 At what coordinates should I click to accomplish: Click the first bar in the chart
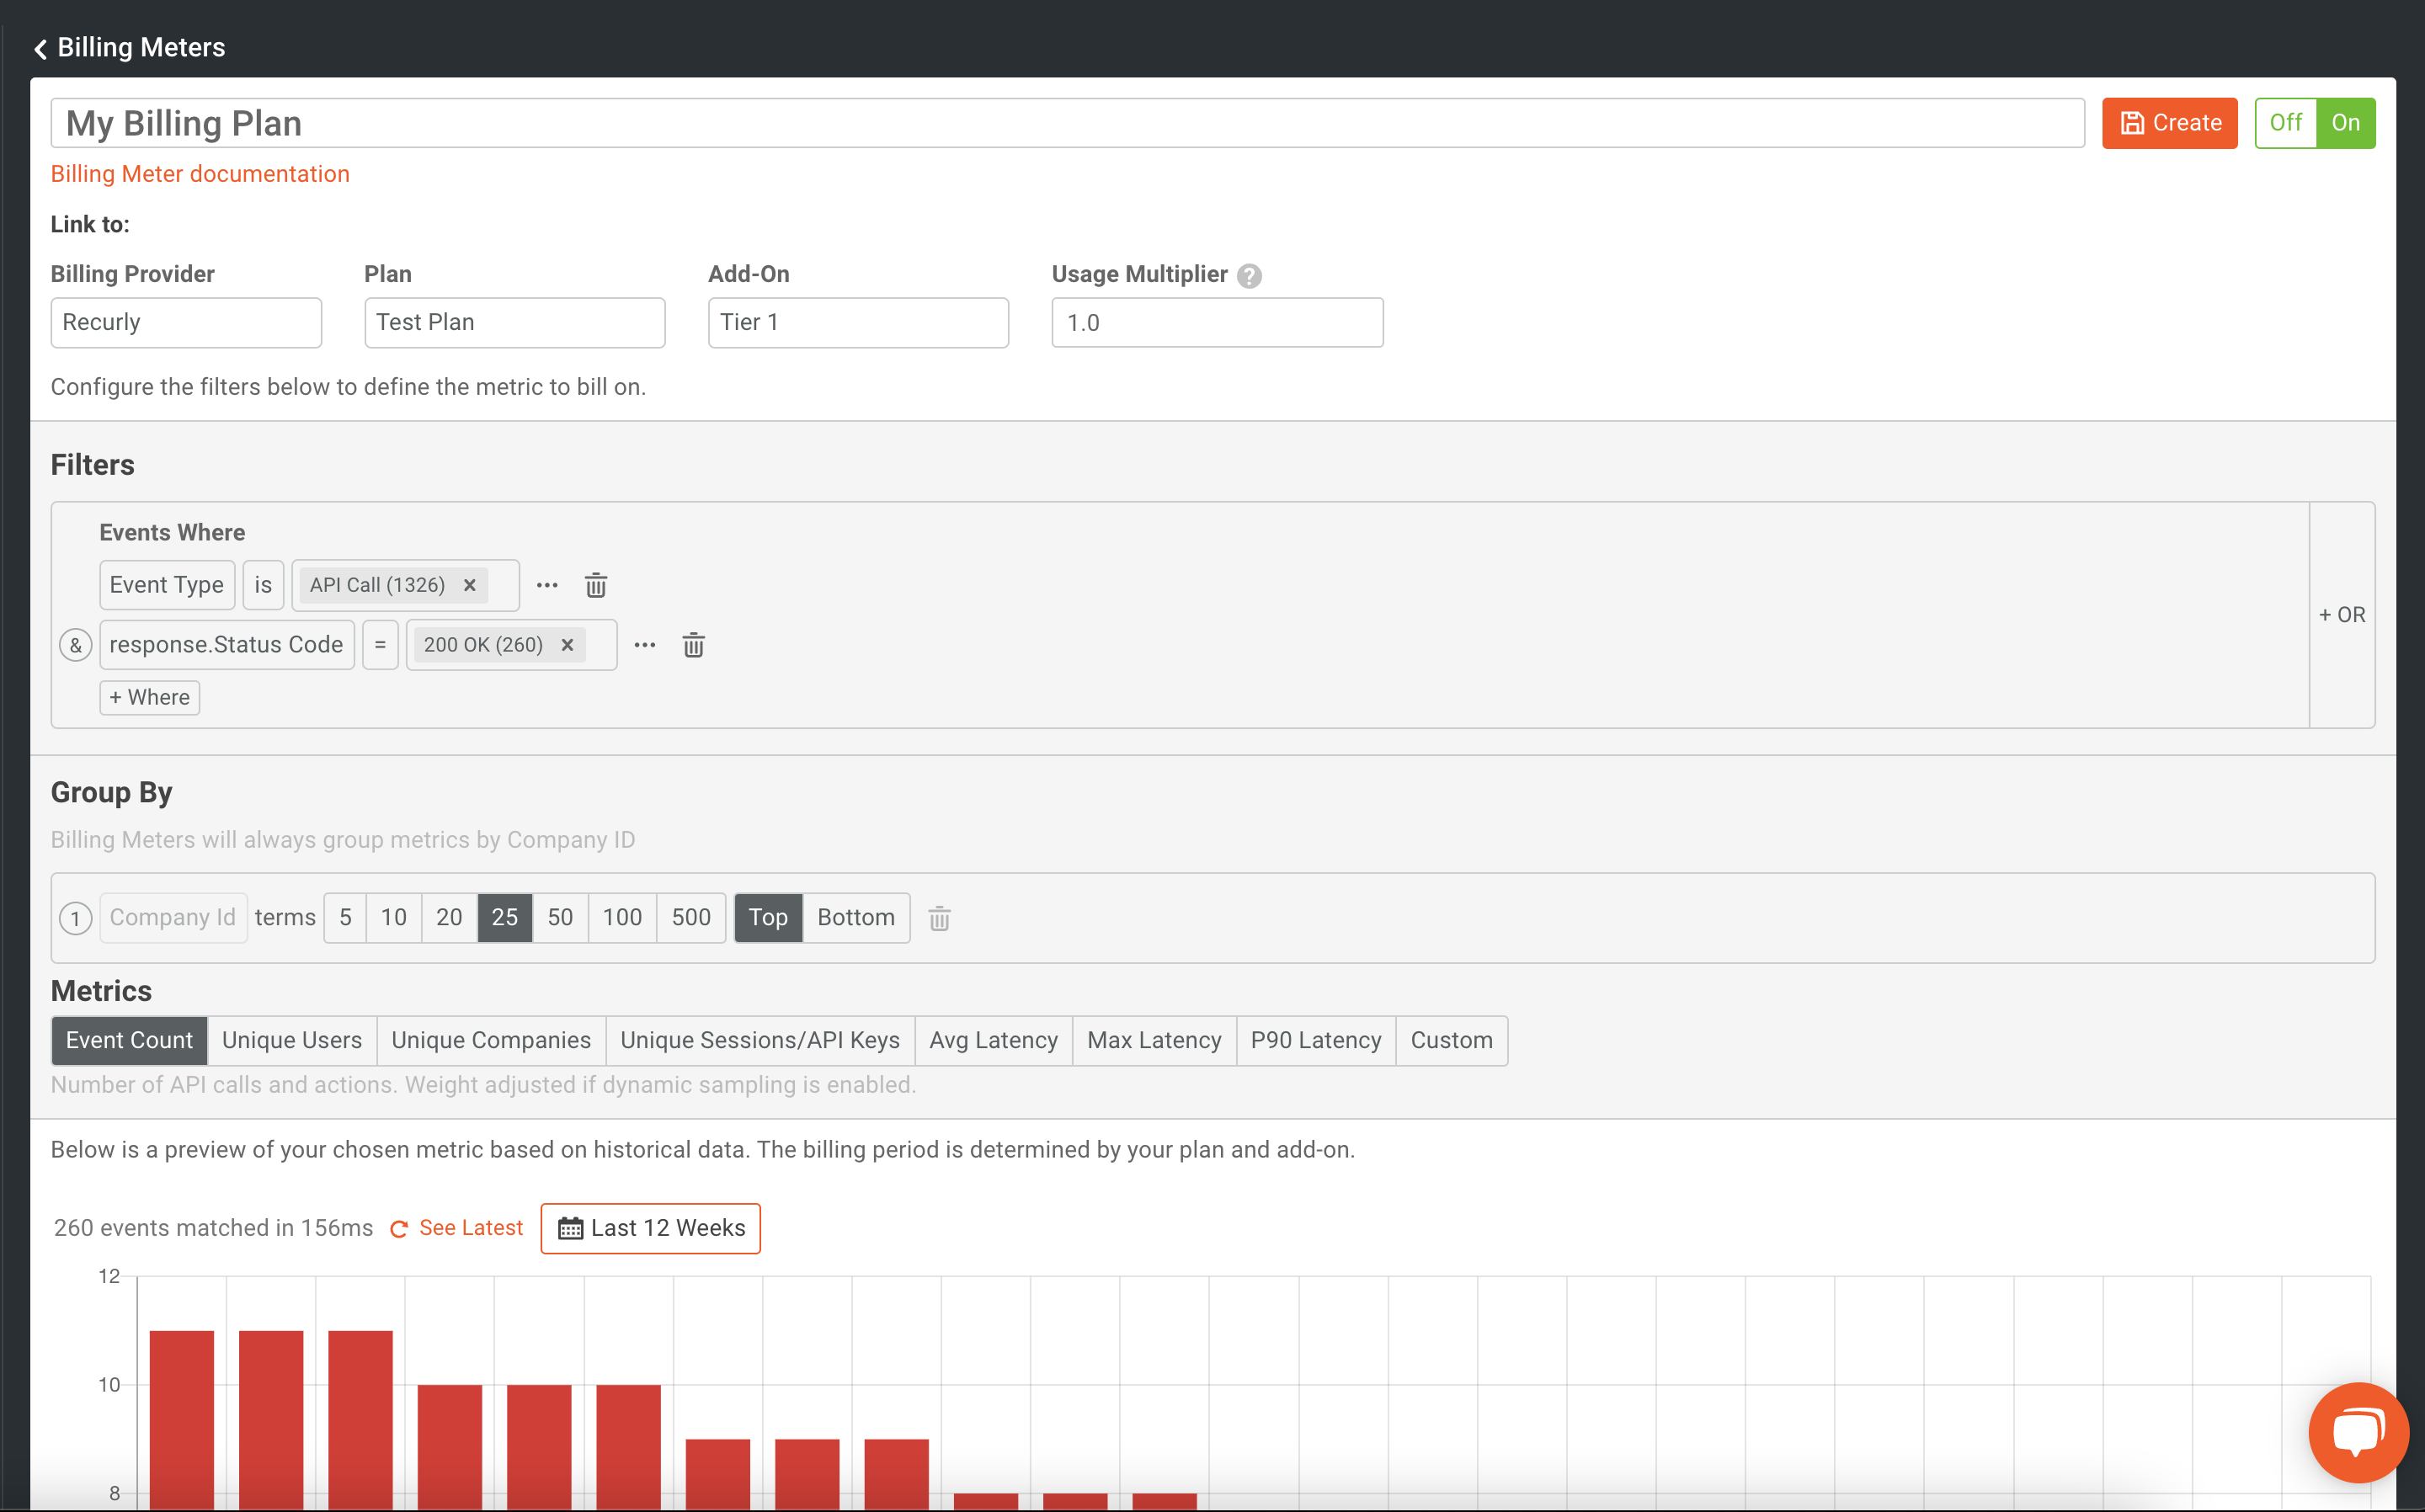182,1420
